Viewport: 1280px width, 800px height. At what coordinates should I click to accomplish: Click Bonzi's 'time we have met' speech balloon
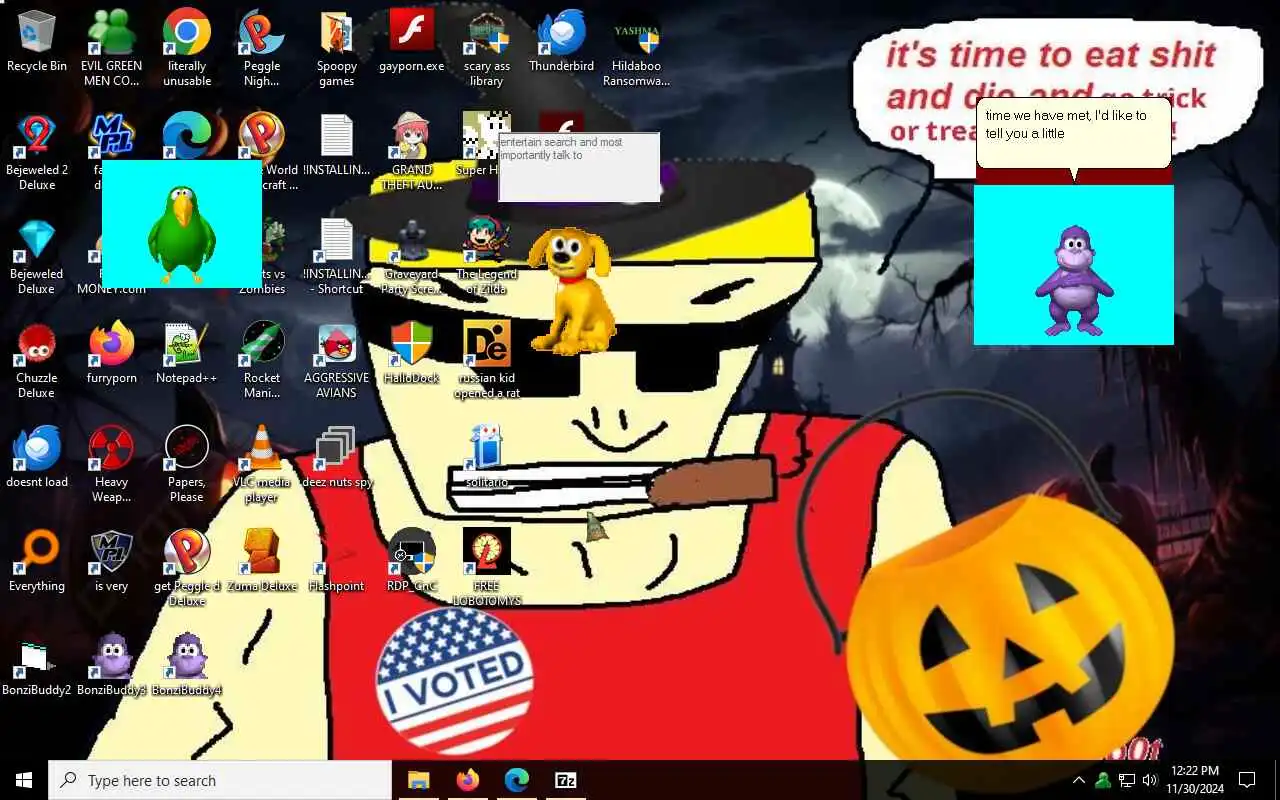tap(1073, 133)
